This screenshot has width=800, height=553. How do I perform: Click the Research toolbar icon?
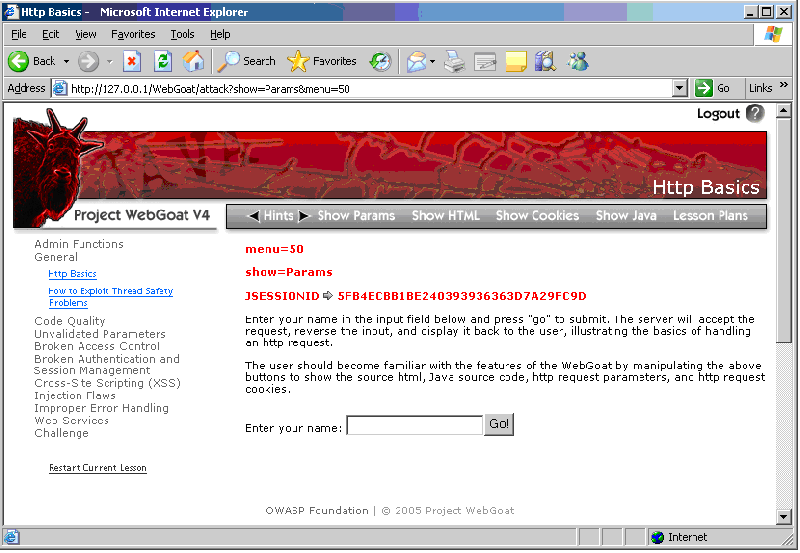click(x=546, y=62)
